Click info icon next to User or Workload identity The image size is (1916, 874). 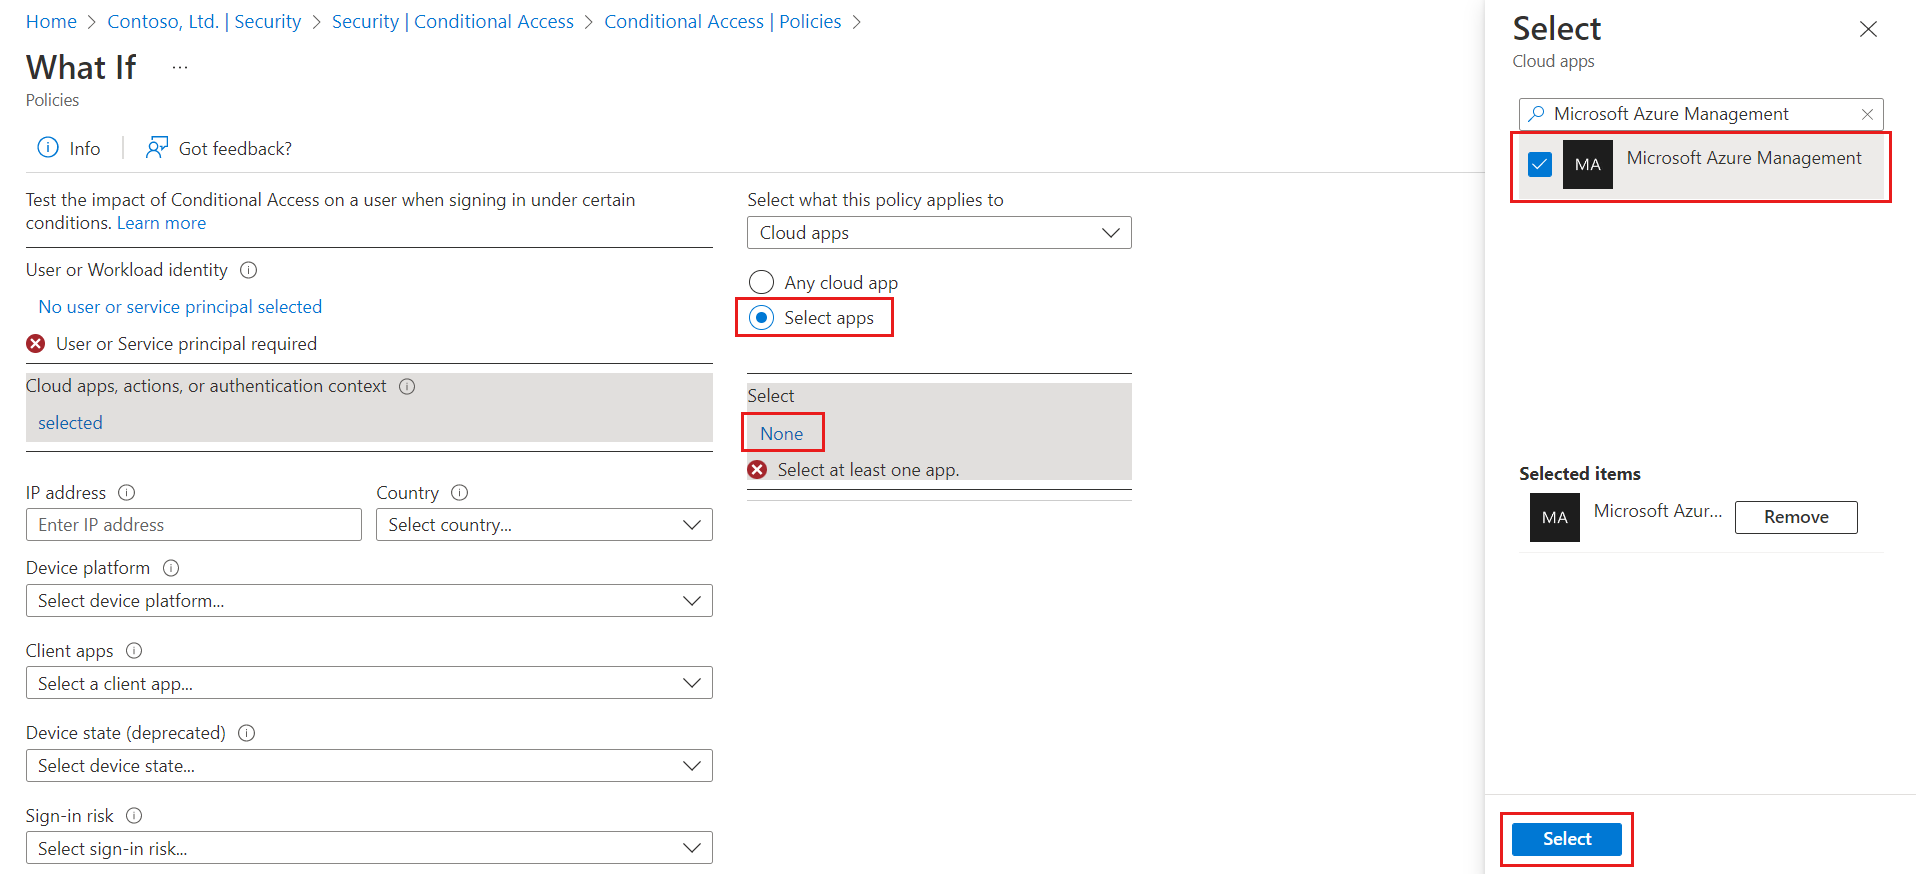click(249, 270)
